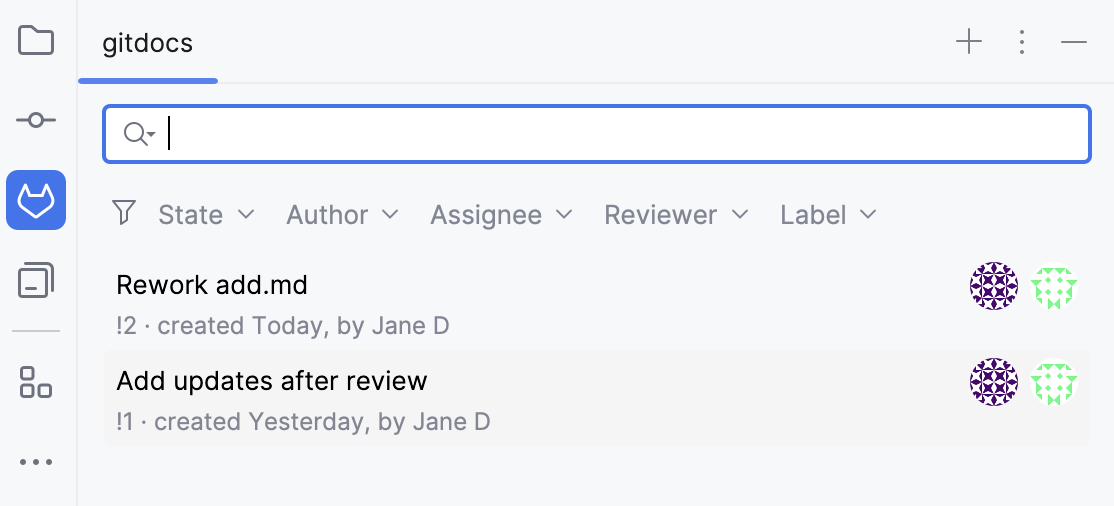Expand the Author filter dropdown
1114x506 pixels.
[x=342, y=215]
